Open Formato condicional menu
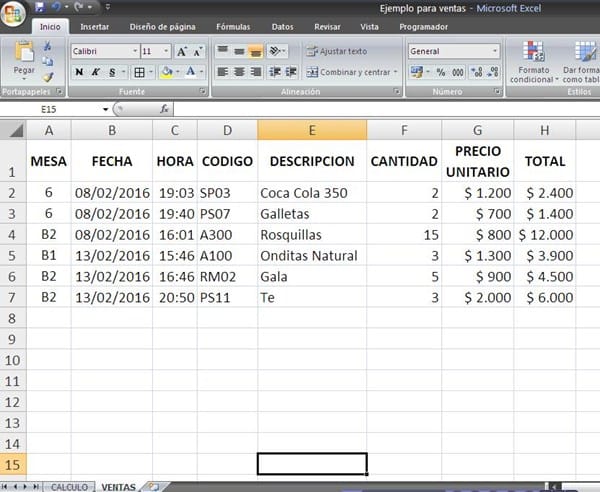The width and height of the screenshot is (600, 492). [534, 62]
